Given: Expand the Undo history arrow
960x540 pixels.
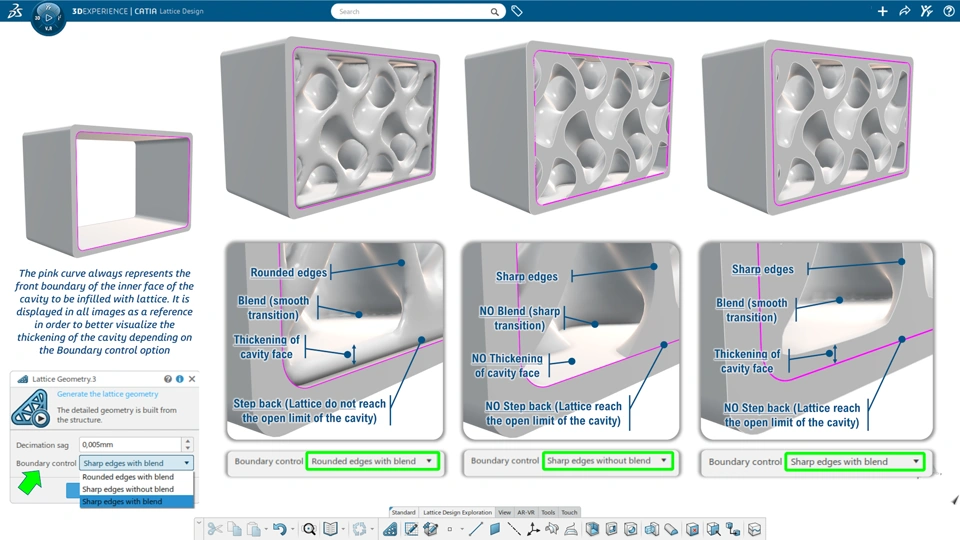Looking at the screenshot, I should [293, 529].
